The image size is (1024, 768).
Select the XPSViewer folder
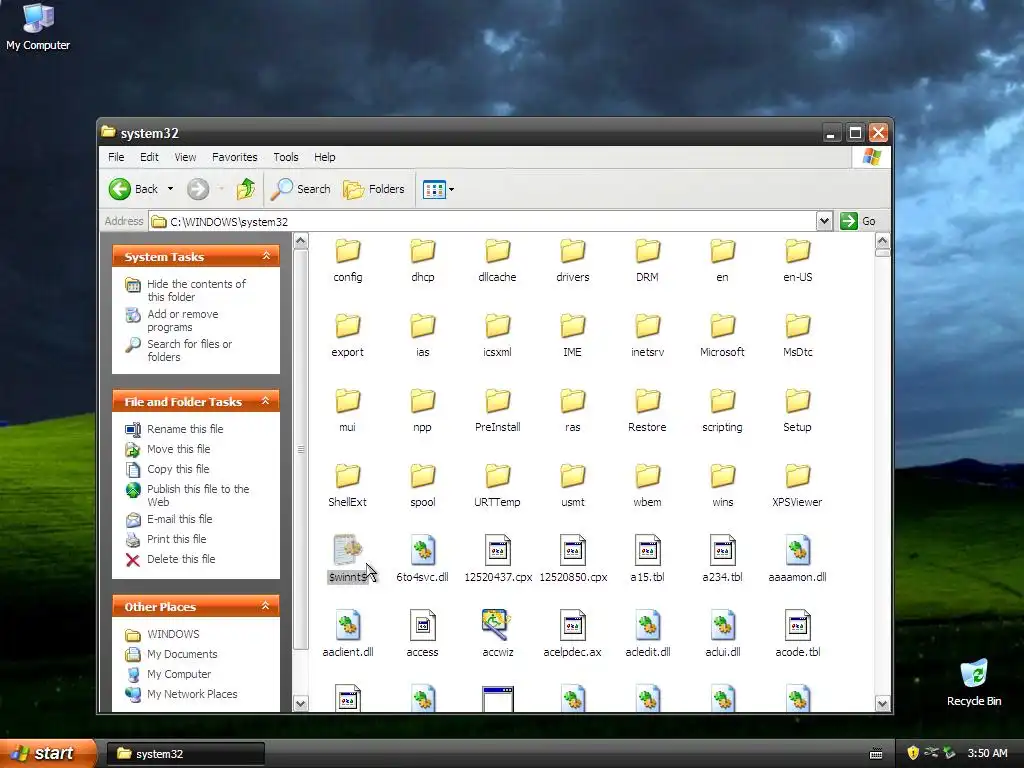click(797, 485)
